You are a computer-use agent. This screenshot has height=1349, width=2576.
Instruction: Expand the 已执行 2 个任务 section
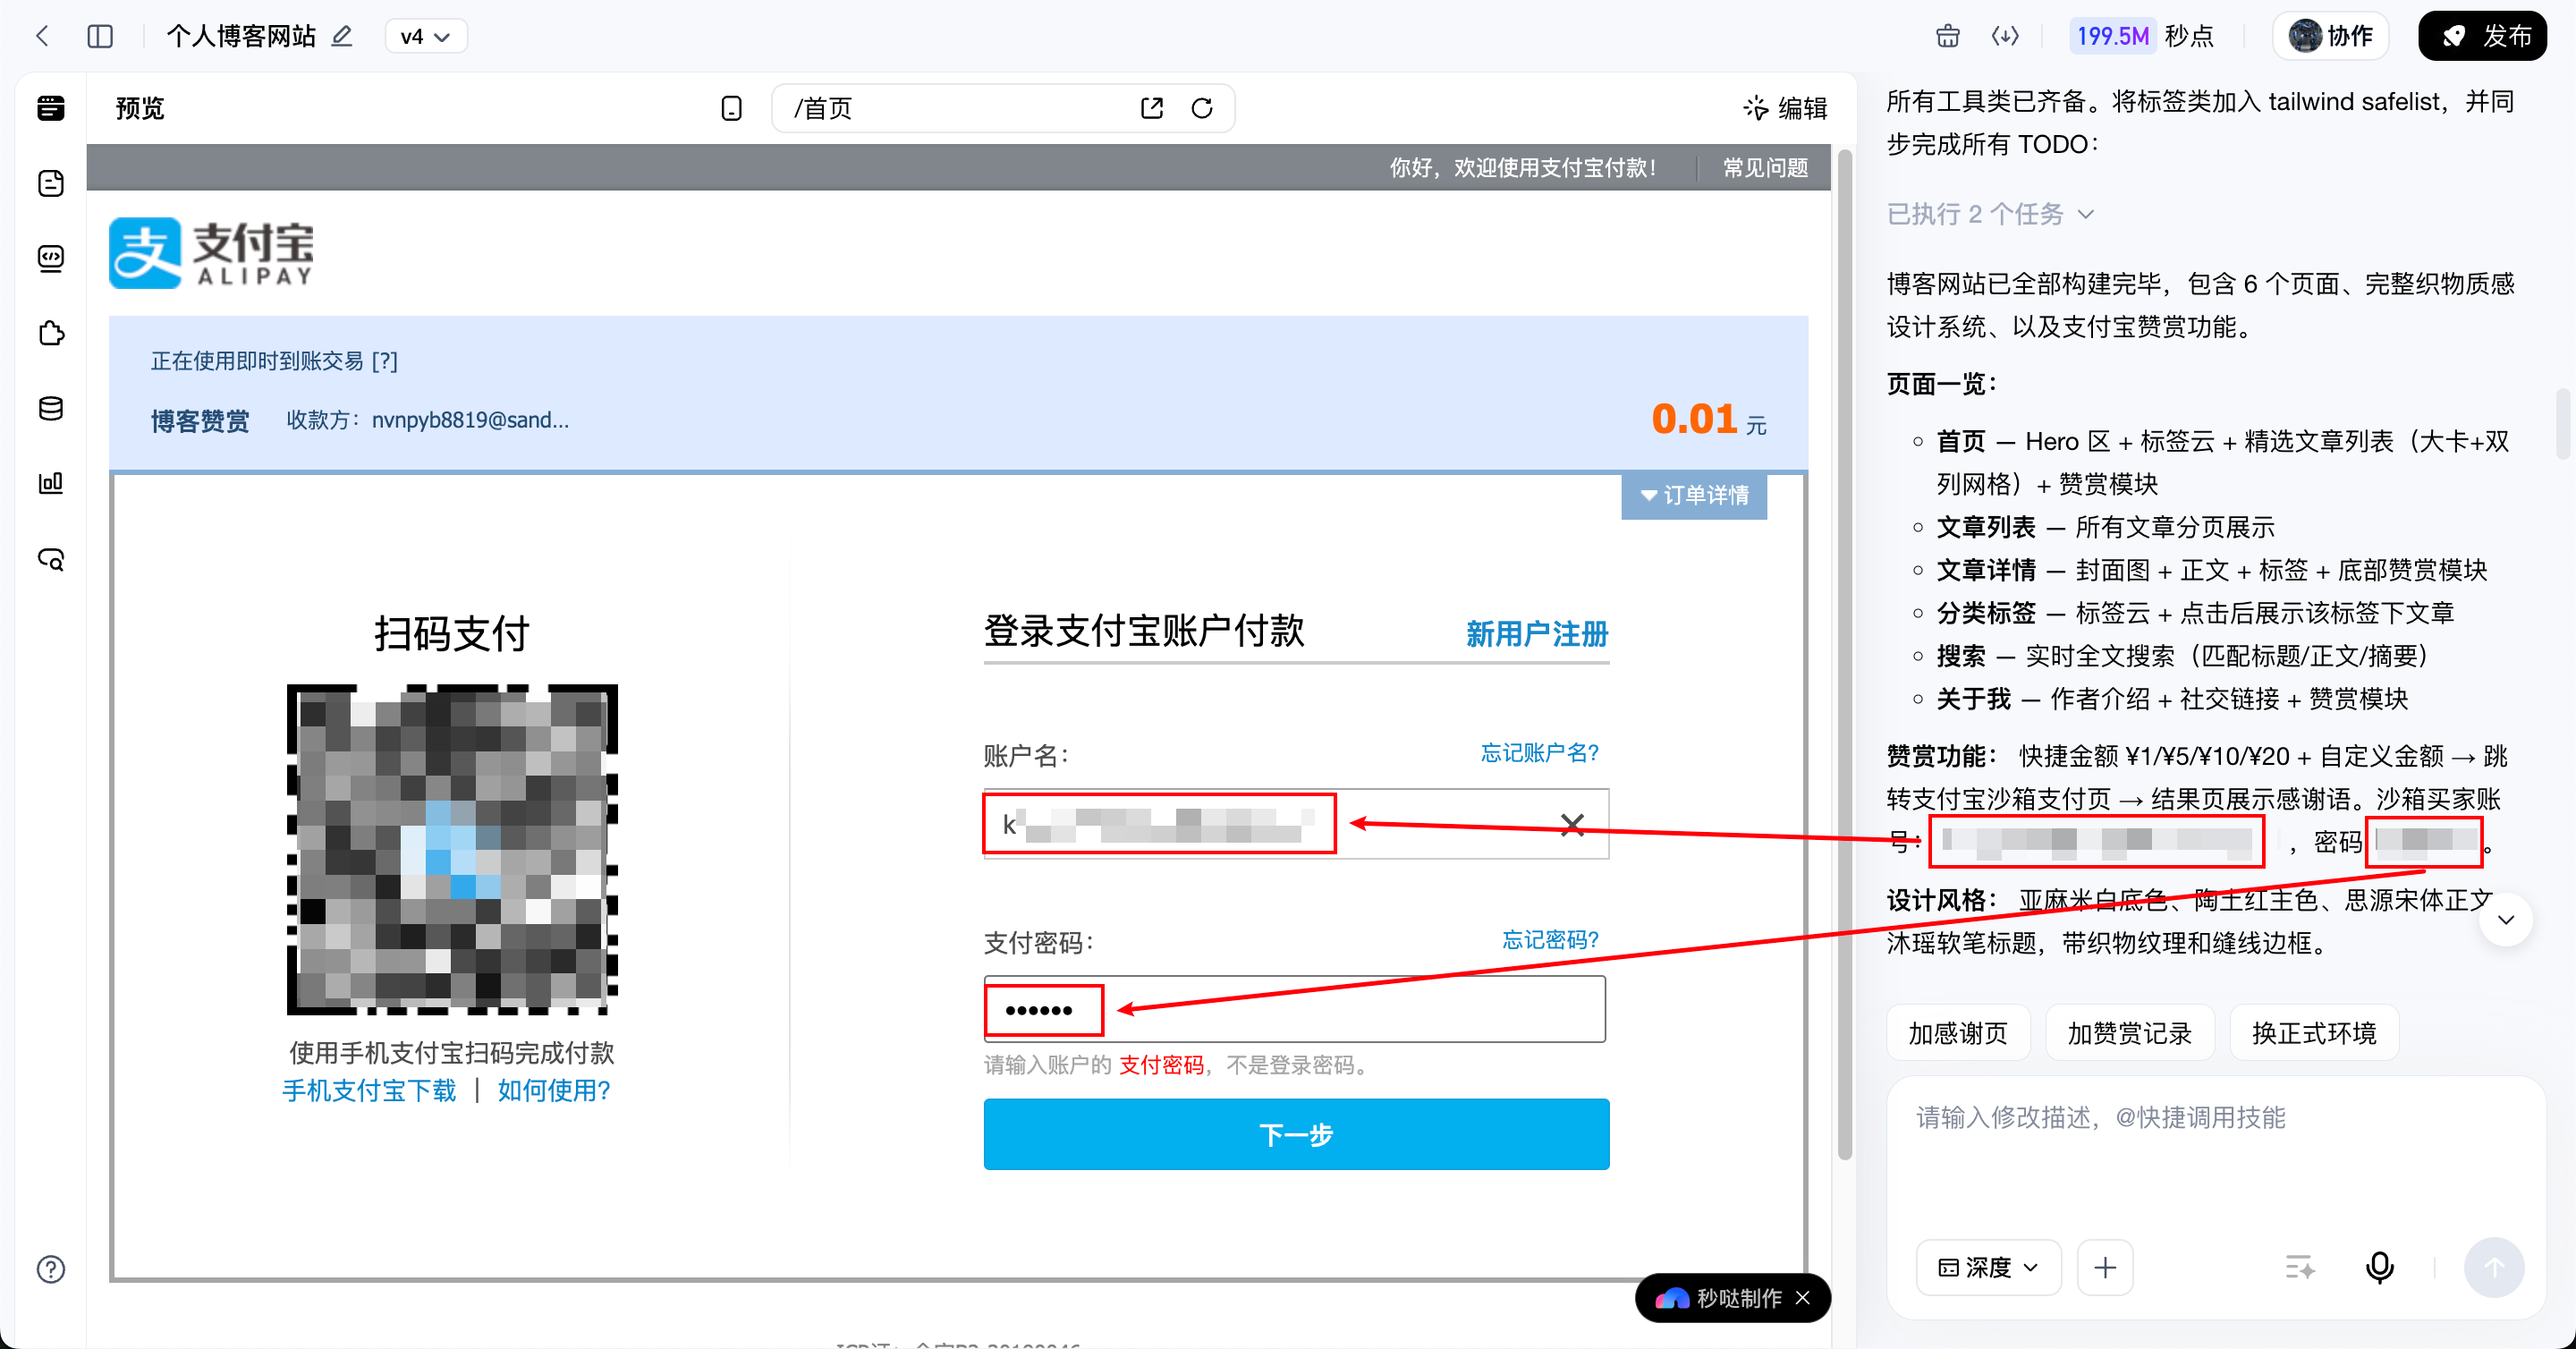[1990, 214]
